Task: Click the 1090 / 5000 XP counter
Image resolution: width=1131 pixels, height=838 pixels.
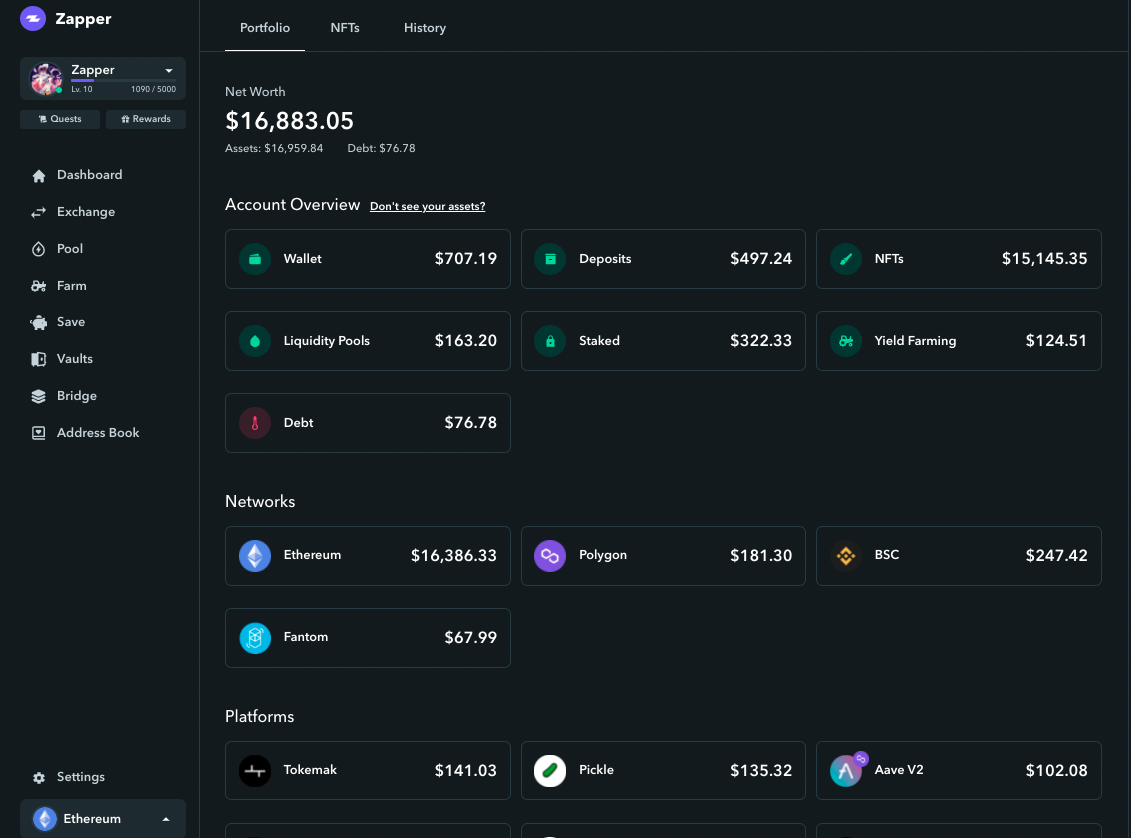Action: click(154, 89)
